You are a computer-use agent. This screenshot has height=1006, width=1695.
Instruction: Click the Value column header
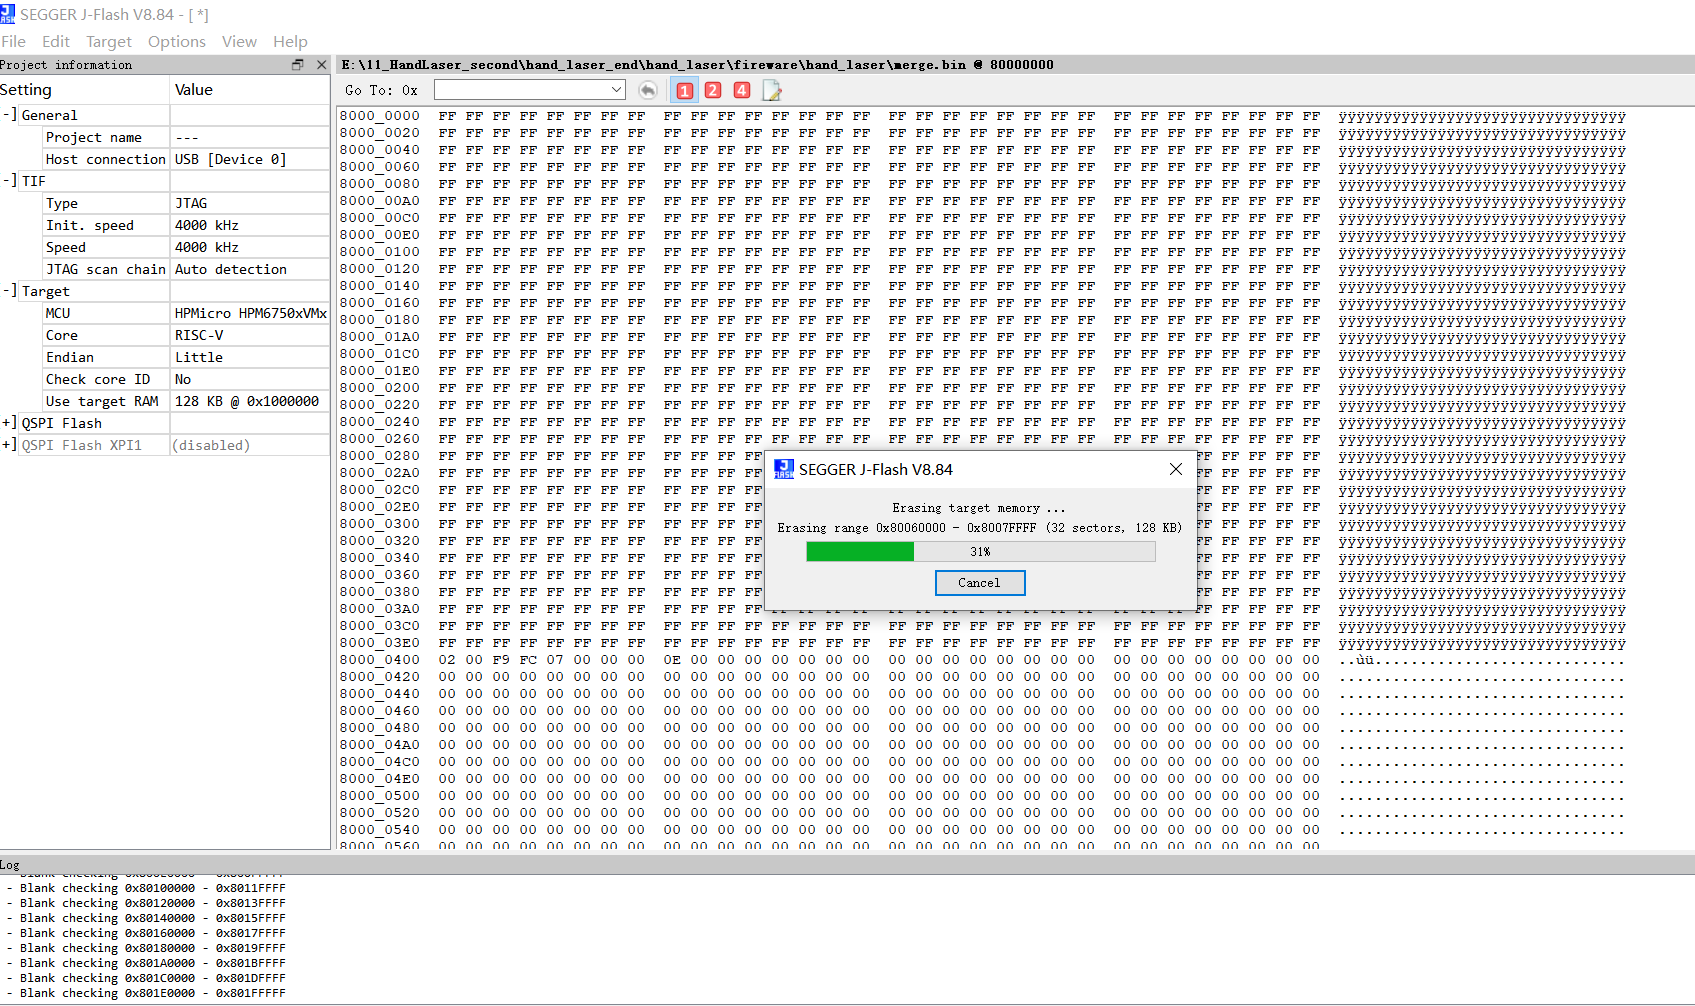coord(250,89)
